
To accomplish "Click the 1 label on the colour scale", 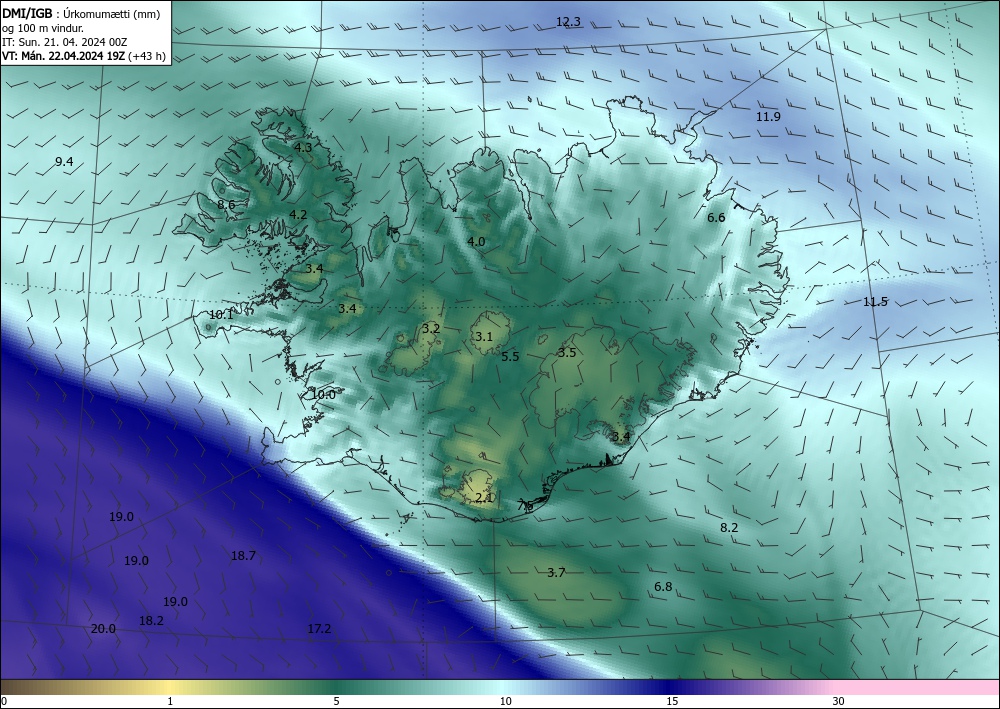I will 170,701.
